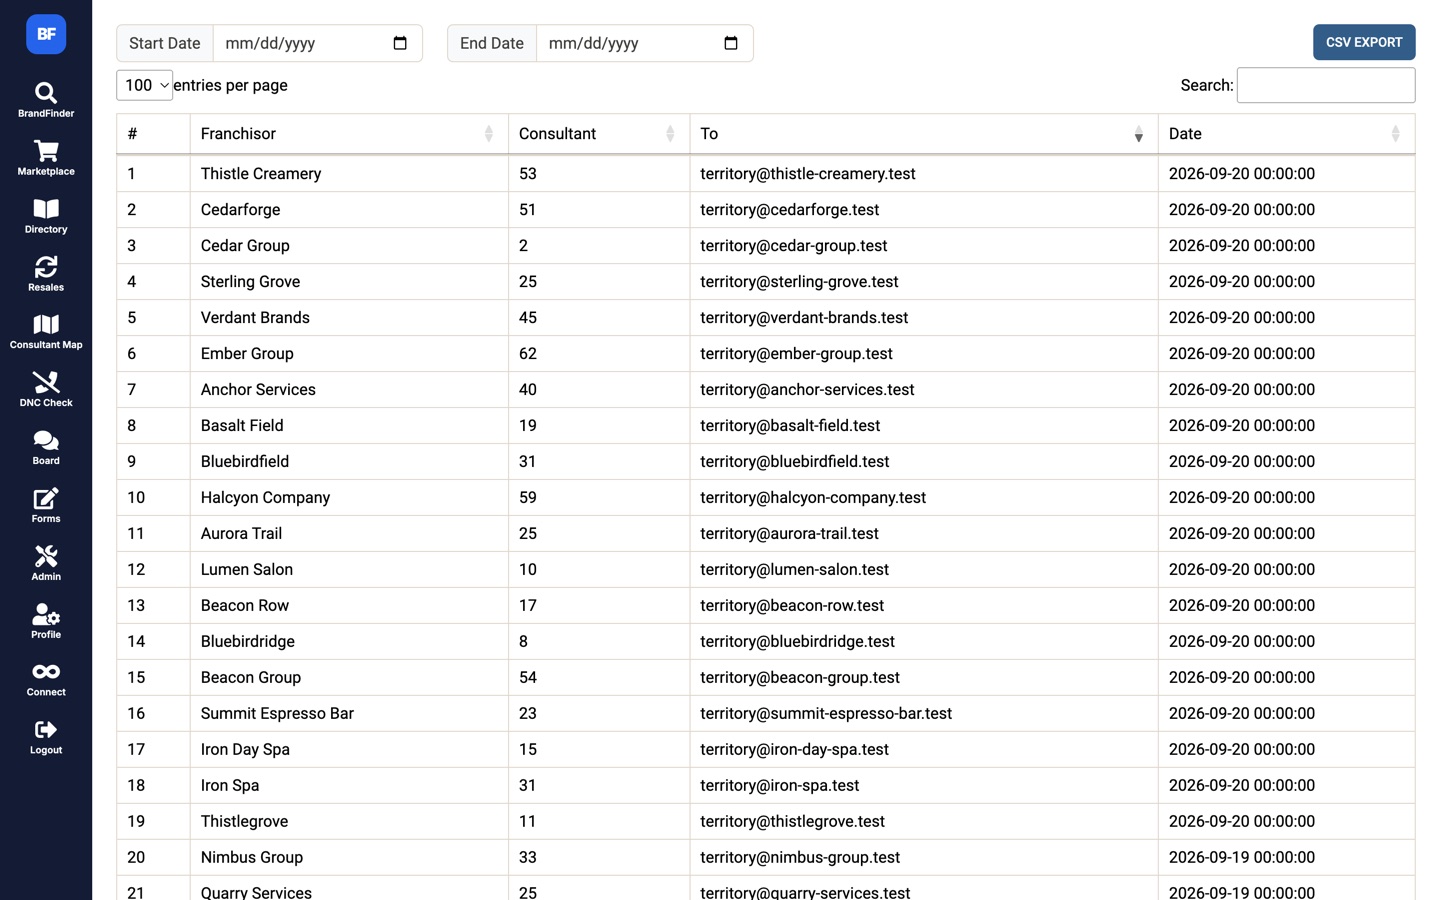The width and height of the screenshot is (1440, 900).
Task: Change the entries per page dropdown
Action: [145, 85]
